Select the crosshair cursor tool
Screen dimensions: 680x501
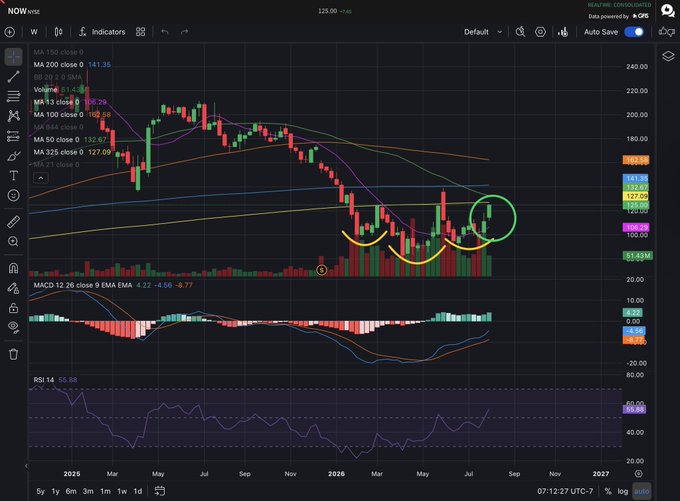click(13, 57)
